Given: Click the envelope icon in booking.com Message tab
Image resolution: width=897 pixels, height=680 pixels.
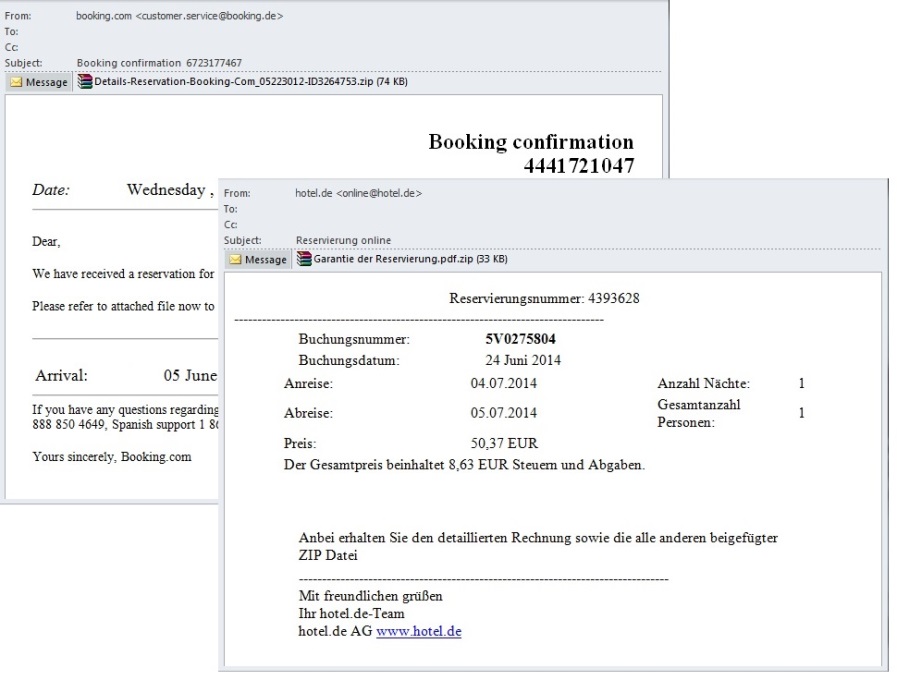Looking at the screenshot, I should point(16,82).
